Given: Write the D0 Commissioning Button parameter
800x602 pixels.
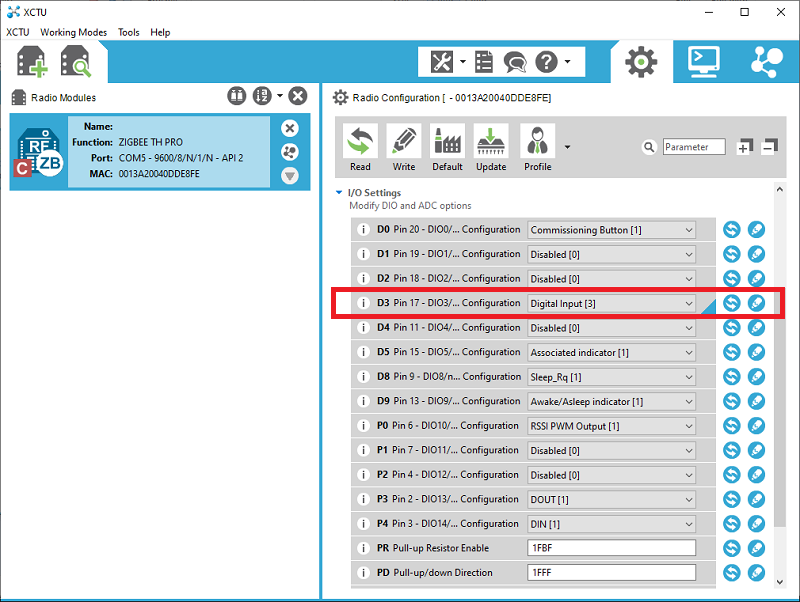Looking at the screenshot, I should [x=757, y=229].
